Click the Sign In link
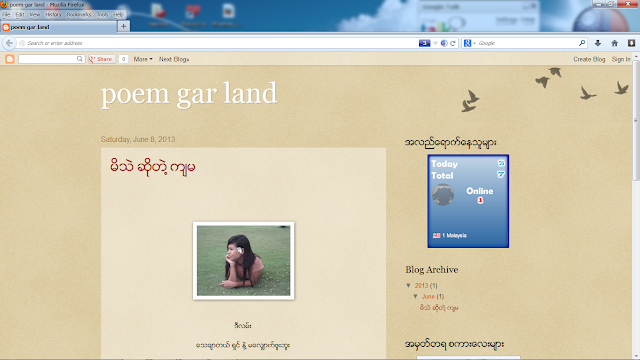Viewport: 640px width, 360px height. (x=621, y=59)
